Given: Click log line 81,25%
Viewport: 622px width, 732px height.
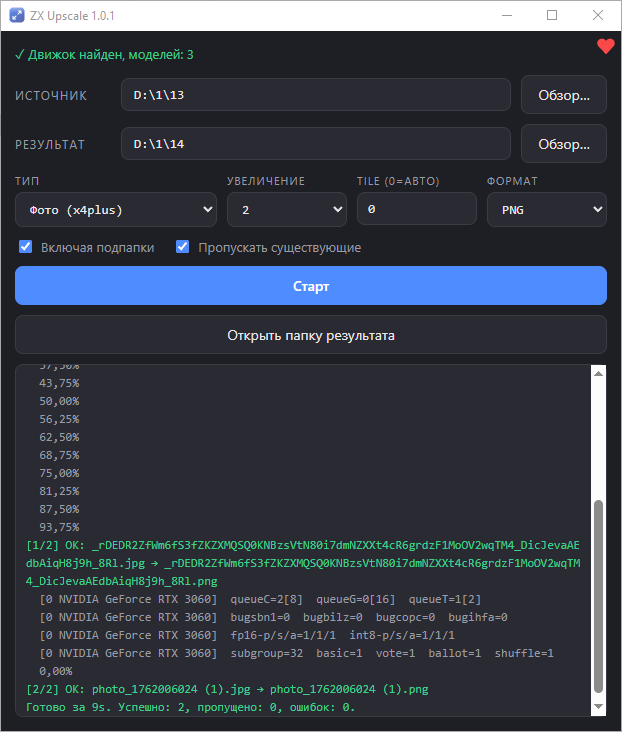Looking at the screenshot, I should [x=59, y=491].
